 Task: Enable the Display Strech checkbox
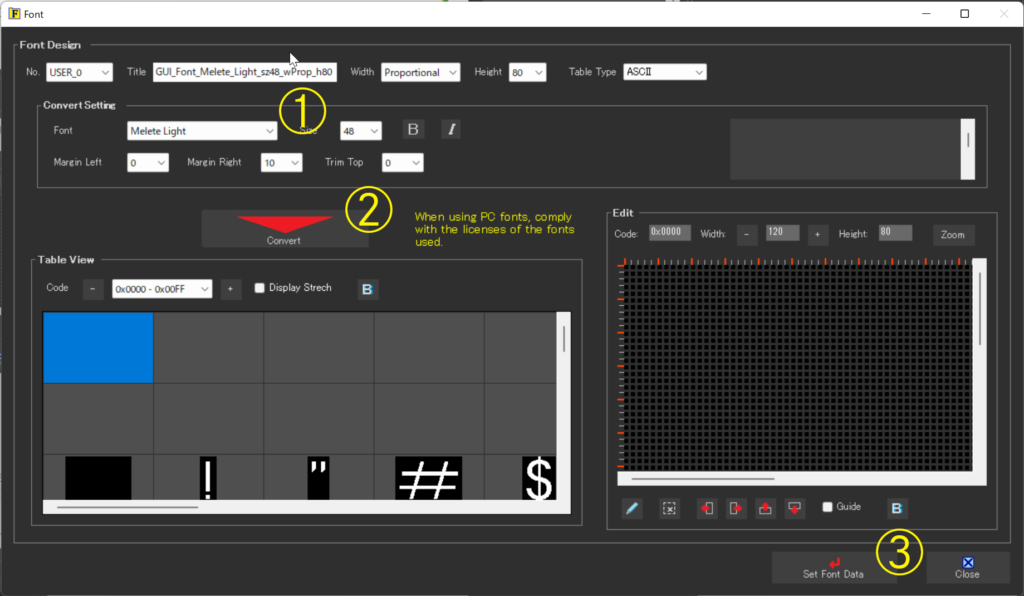pyautogui.click(x=260, y=288)
